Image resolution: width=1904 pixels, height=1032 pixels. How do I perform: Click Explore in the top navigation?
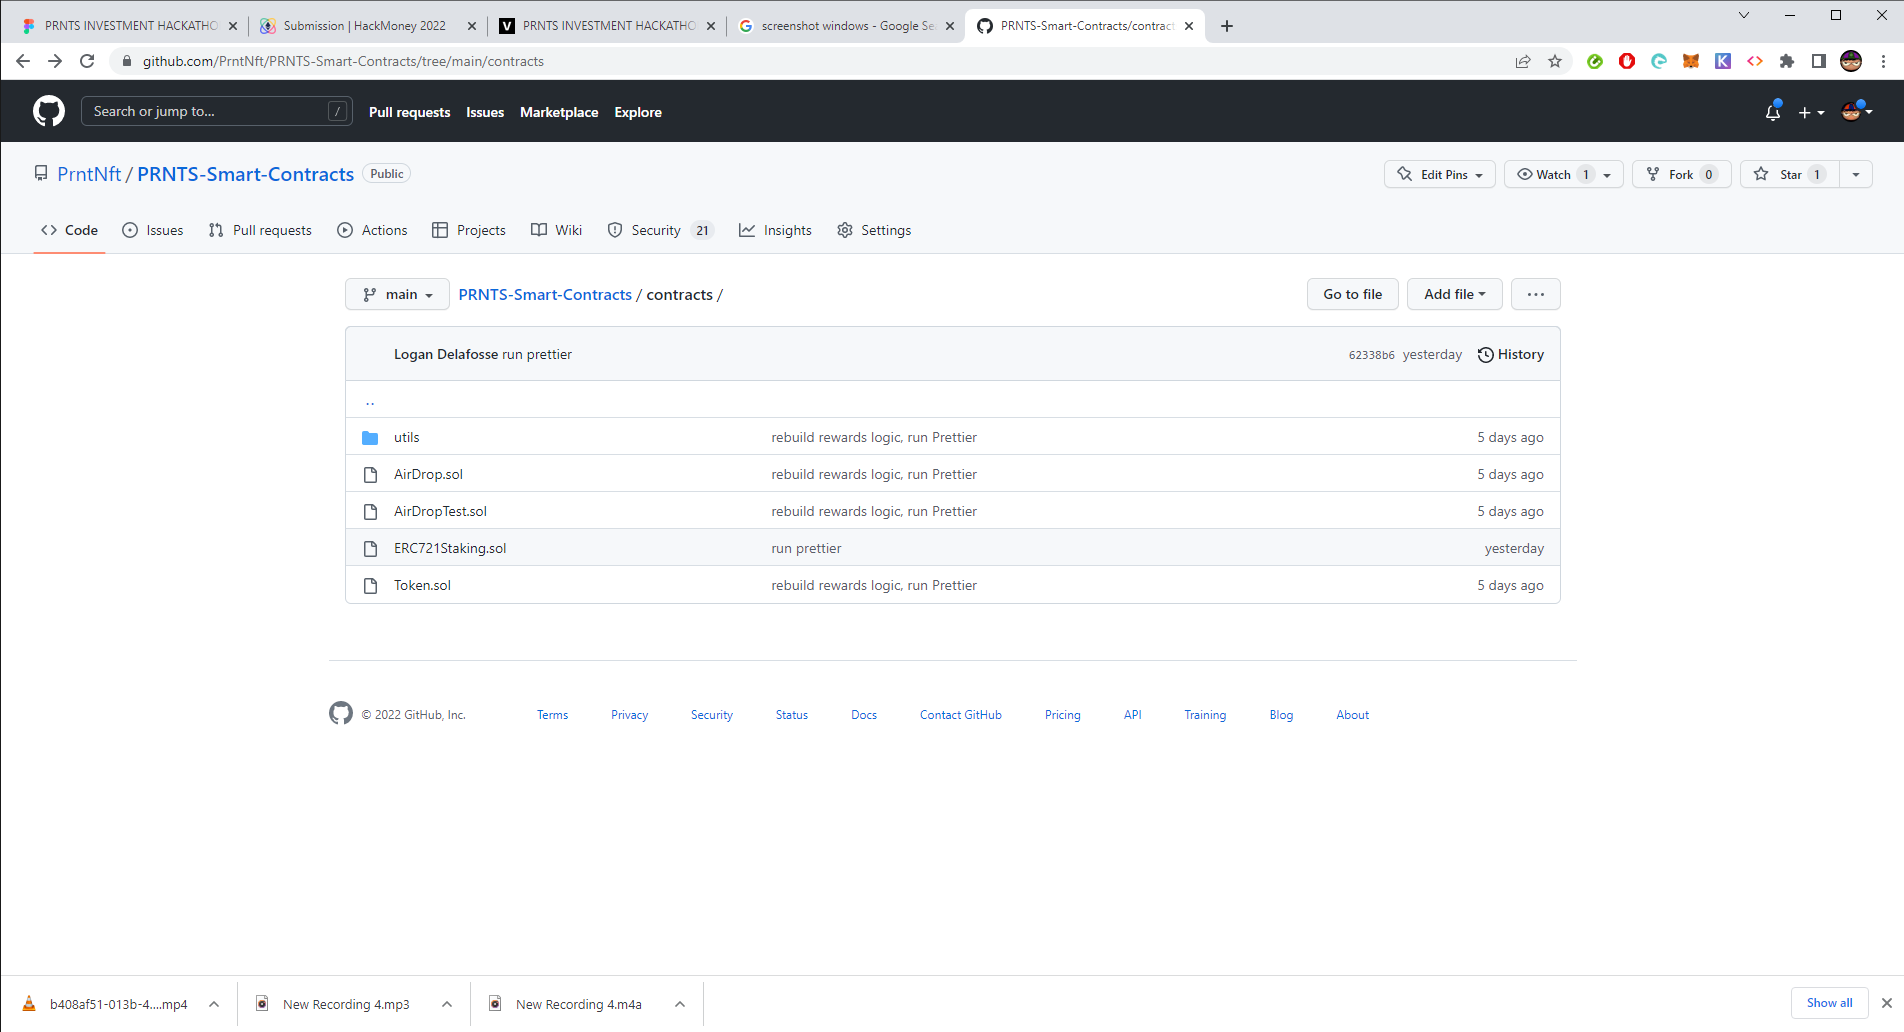638,112
